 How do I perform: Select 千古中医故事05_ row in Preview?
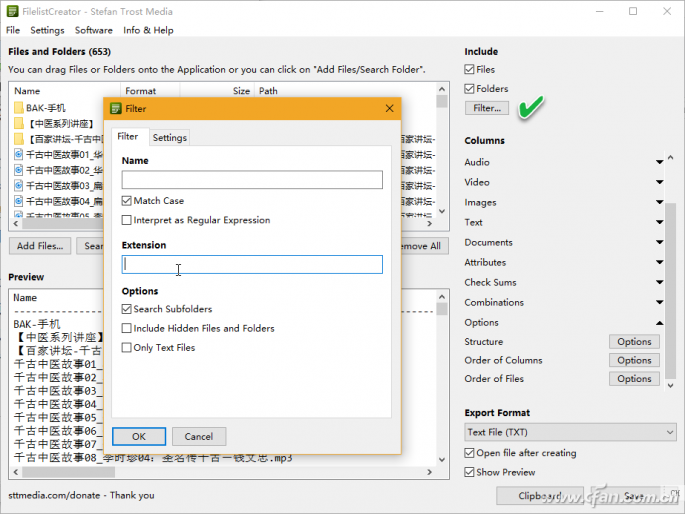point(58,417)
